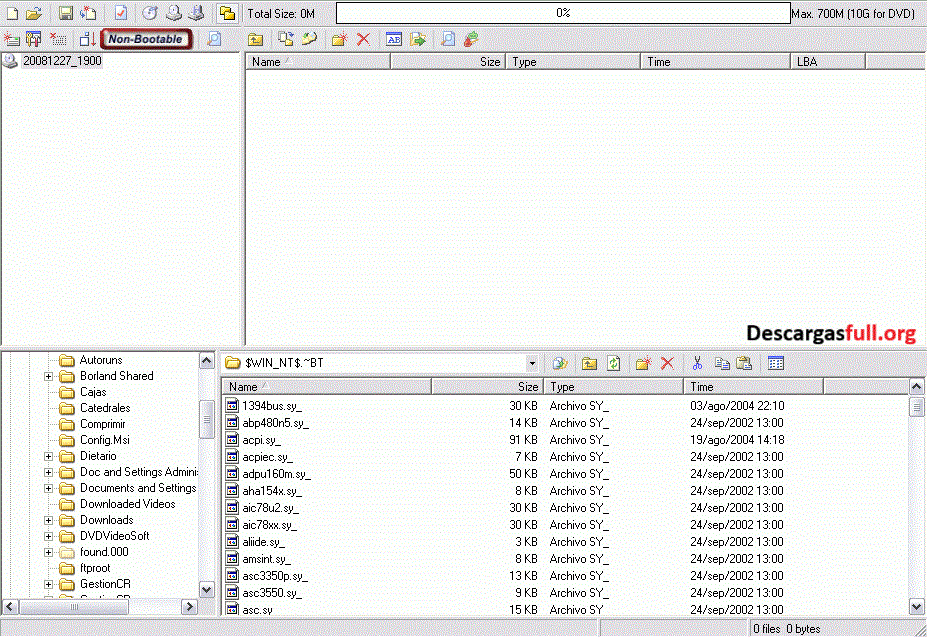Go up one folder level in the browser
Screen dimensions: 927x637
pyautogui.click(x=590, y=362)
